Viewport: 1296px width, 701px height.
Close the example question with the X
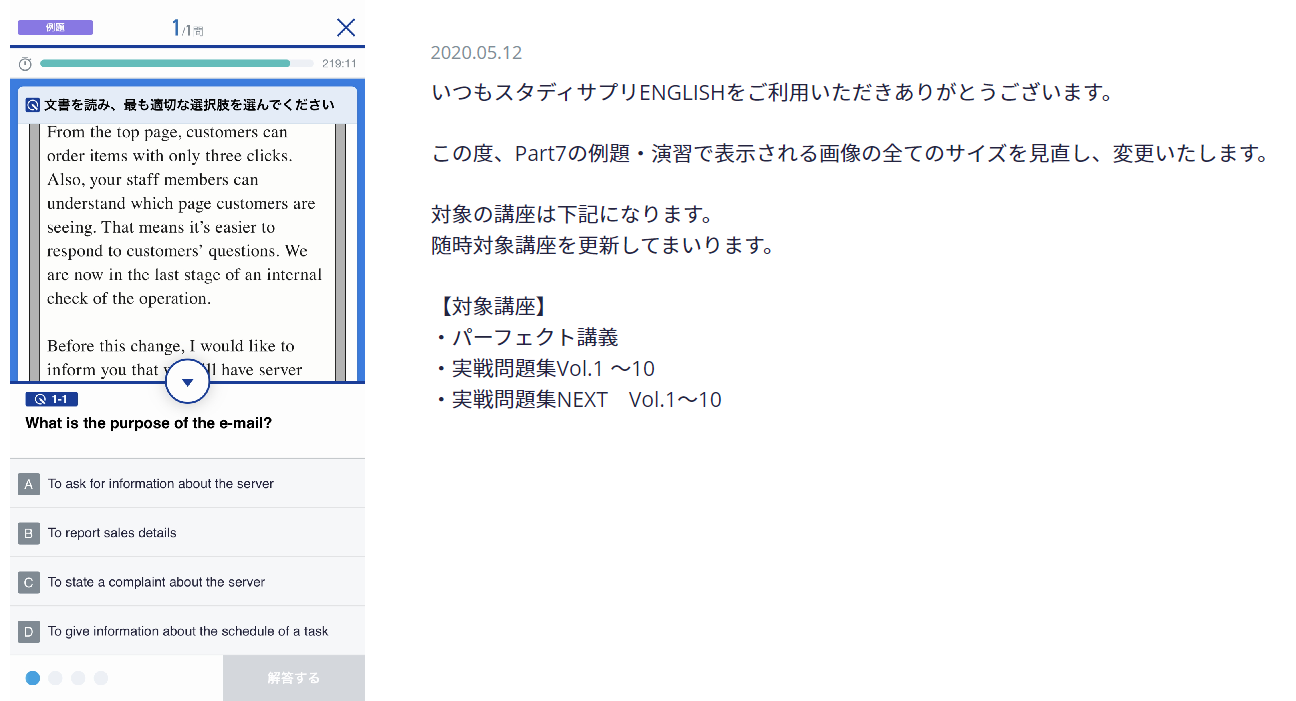coord(346,27)
